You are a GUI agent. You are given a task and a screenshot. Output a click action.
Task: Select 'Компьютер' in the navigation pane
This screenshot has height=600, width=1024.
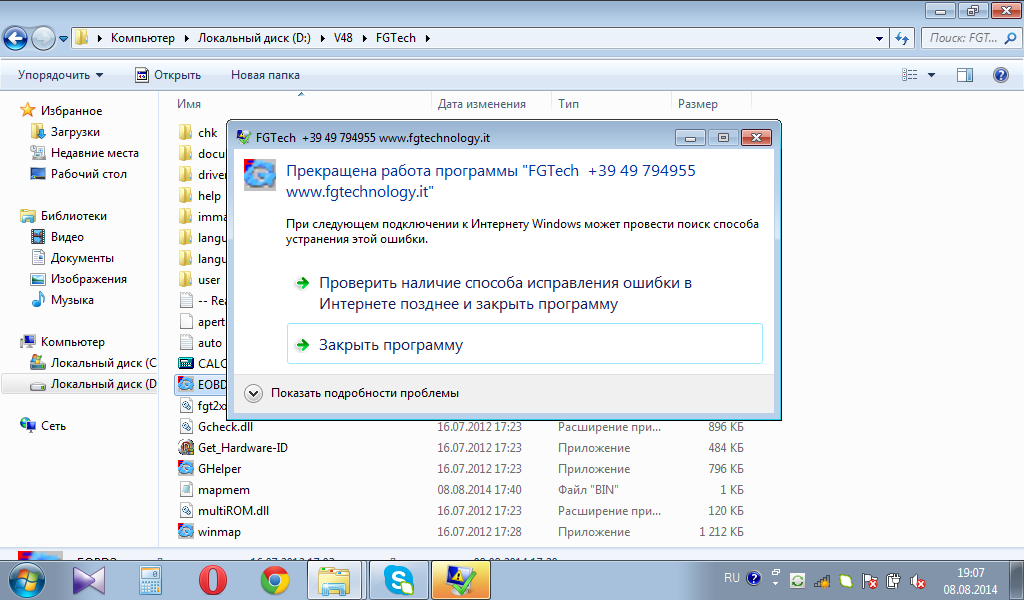point(72,342)
